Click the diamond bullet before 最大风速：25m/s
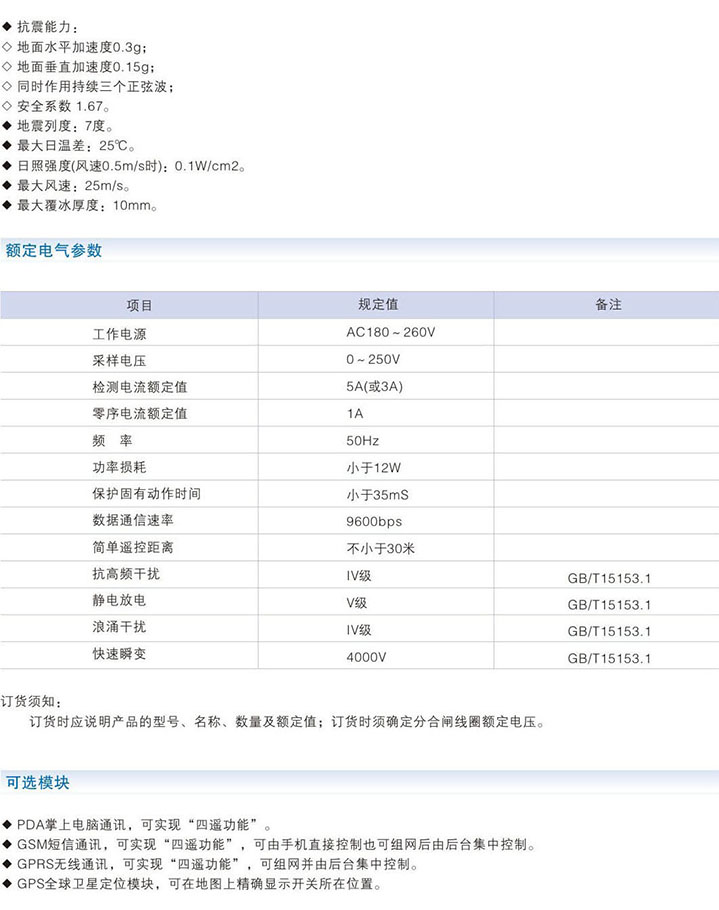The image size is (719, 910). [7, 186]
